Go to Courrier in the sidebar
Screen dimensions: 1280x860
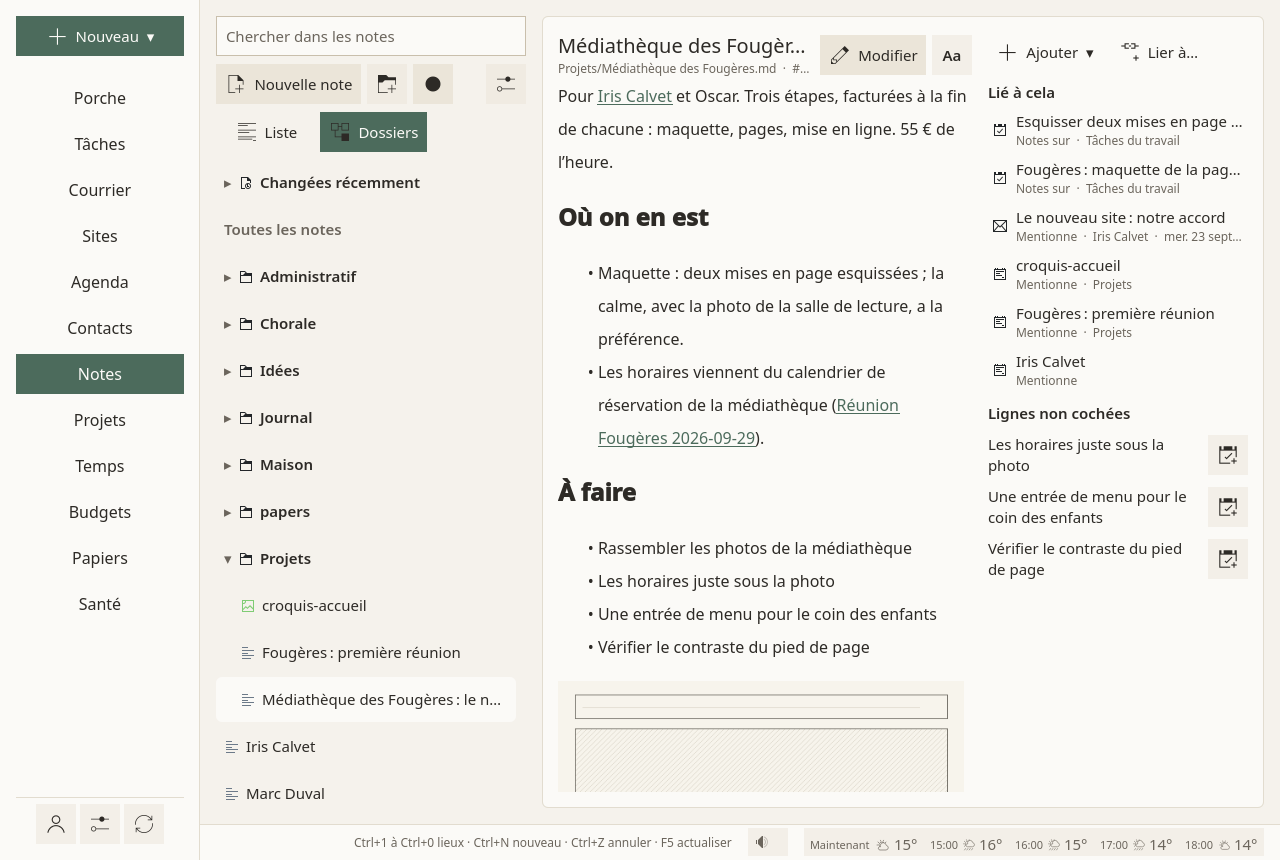pos(100,190)
